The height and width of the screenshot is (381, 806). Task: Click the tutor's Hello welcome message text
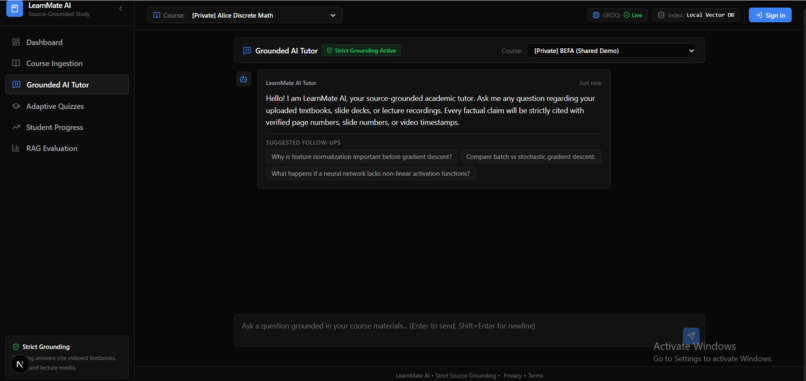430,111
